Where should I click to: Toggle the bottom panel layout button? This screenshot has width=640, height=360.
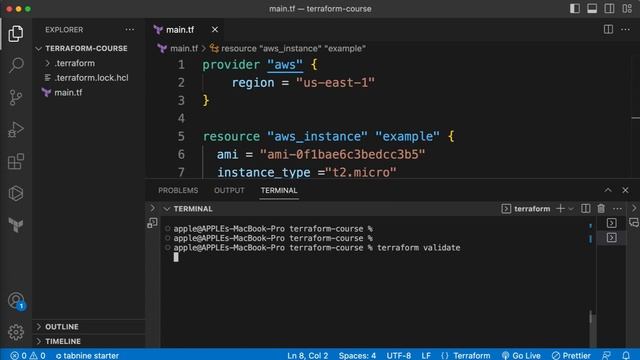tap(592, 9)
